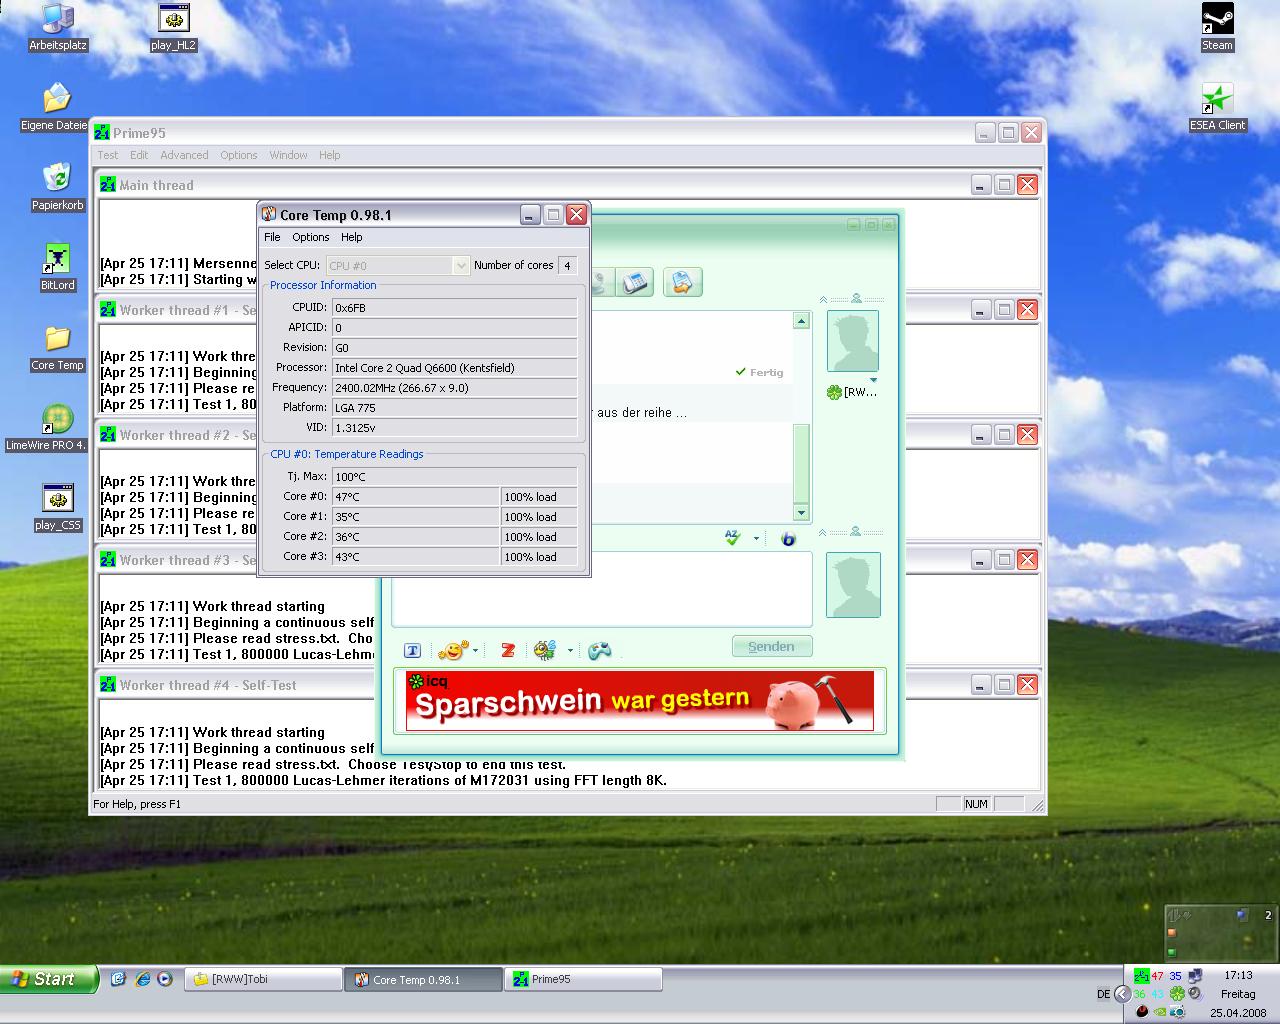Switch to Core Temp 0.98.1 taskbar button
Viewport: 1280px width, 1024px height.
pyautogui.click(x=424, y=980)
